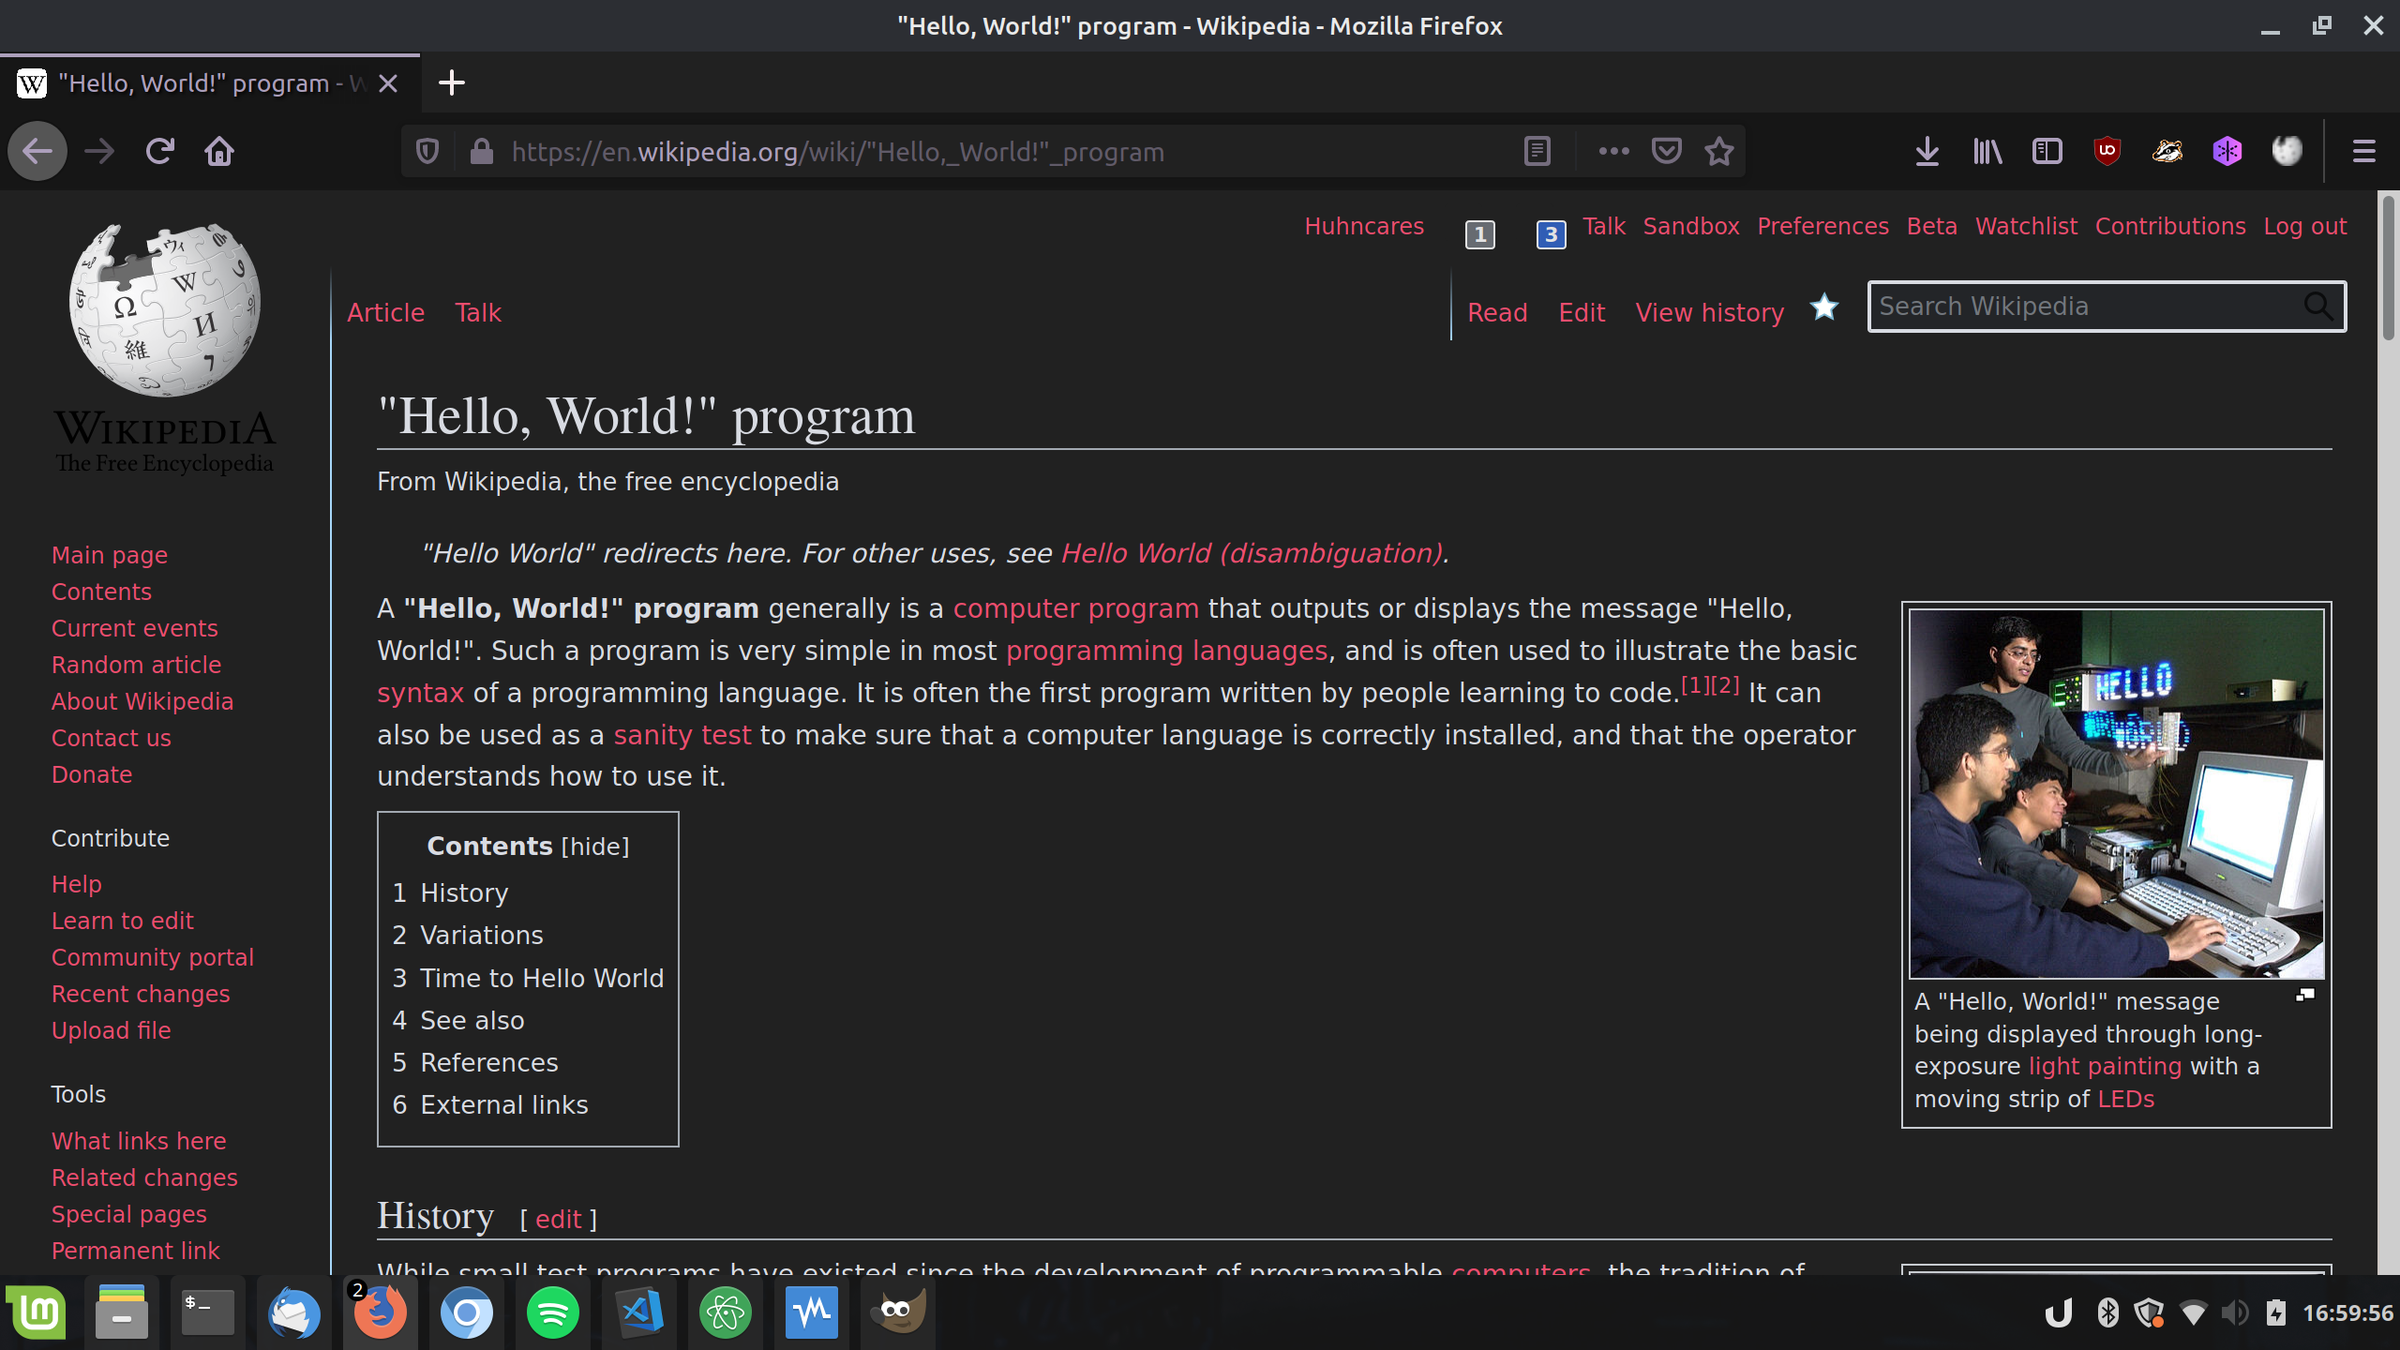The width and height of the screenshot is (2400, 1350).
Task: Click the Firefox reader view icon
Action: click(1537, 151)
